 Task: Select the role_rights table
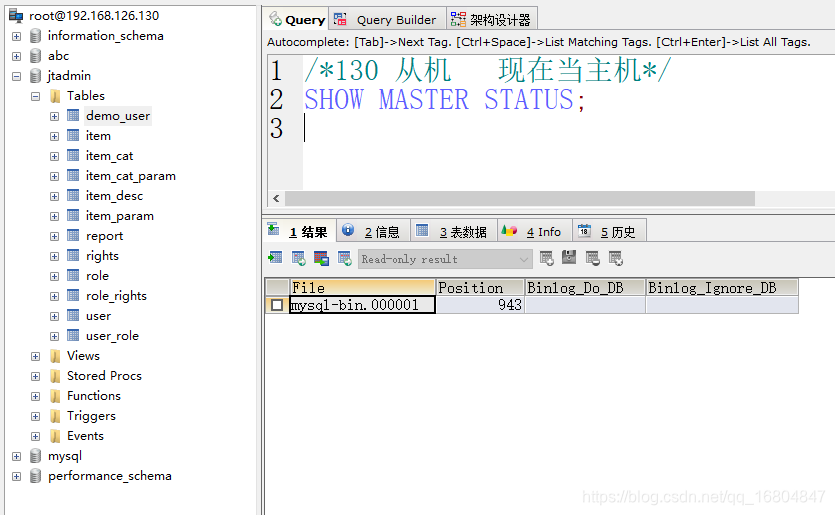116,296
